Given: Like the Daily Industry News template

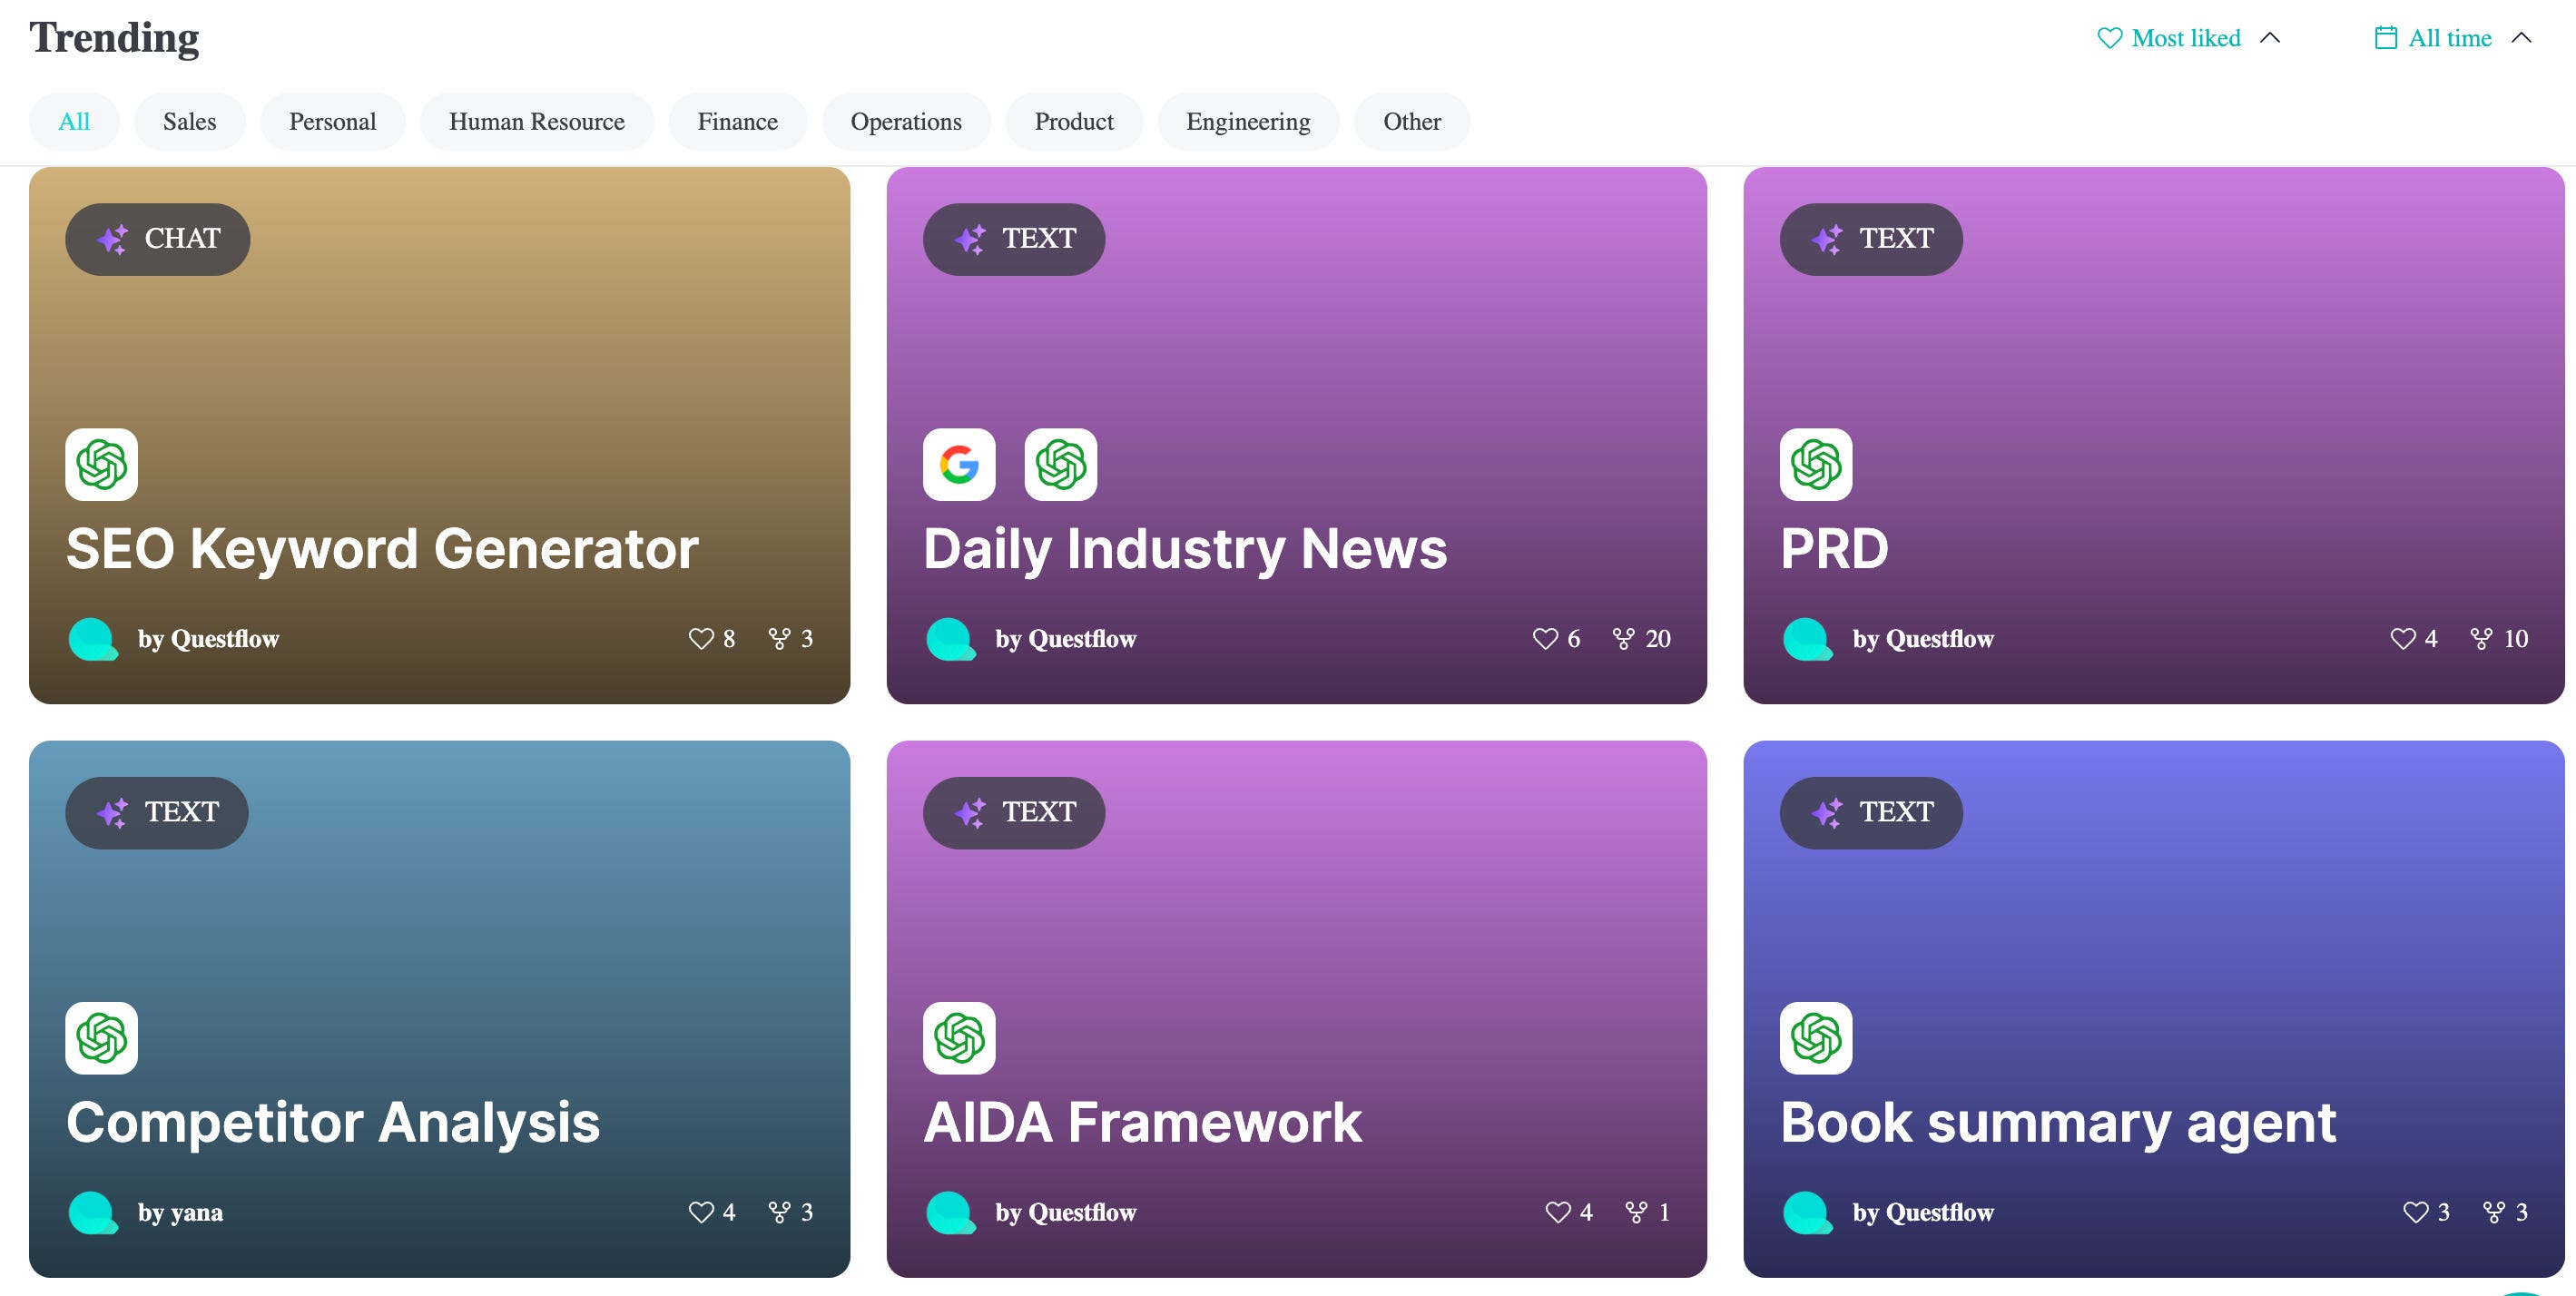Looking at the screenshot, I should pos(1546,638).
